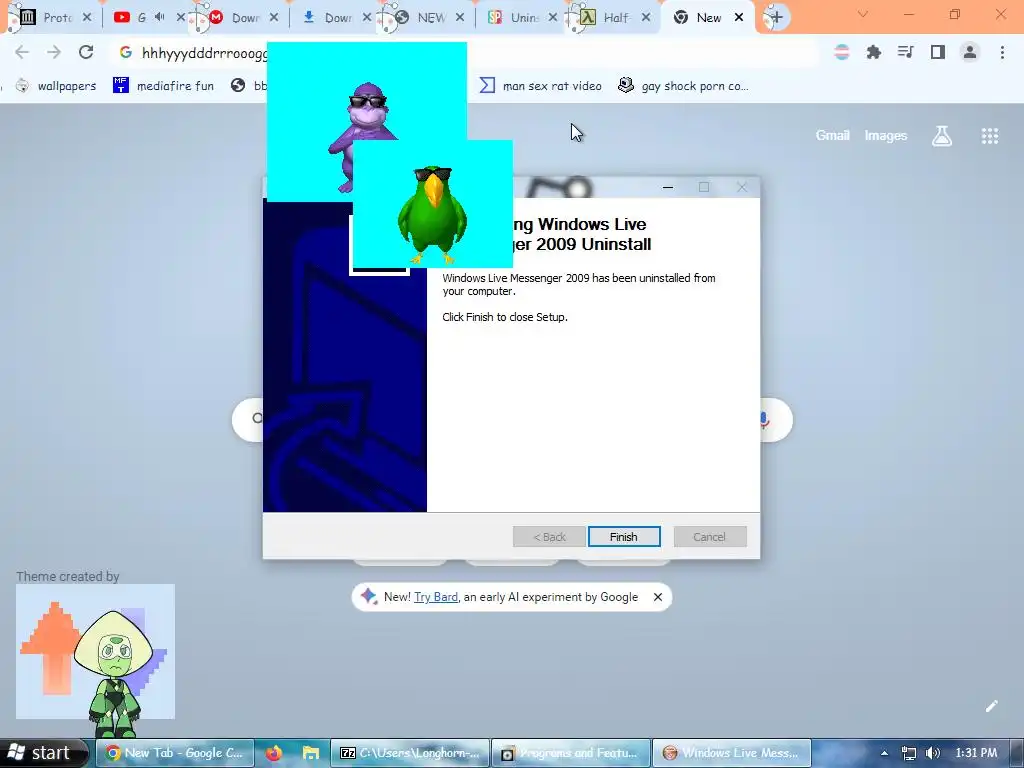
Task: Open the Try Bard link
Action: (436, 597)
